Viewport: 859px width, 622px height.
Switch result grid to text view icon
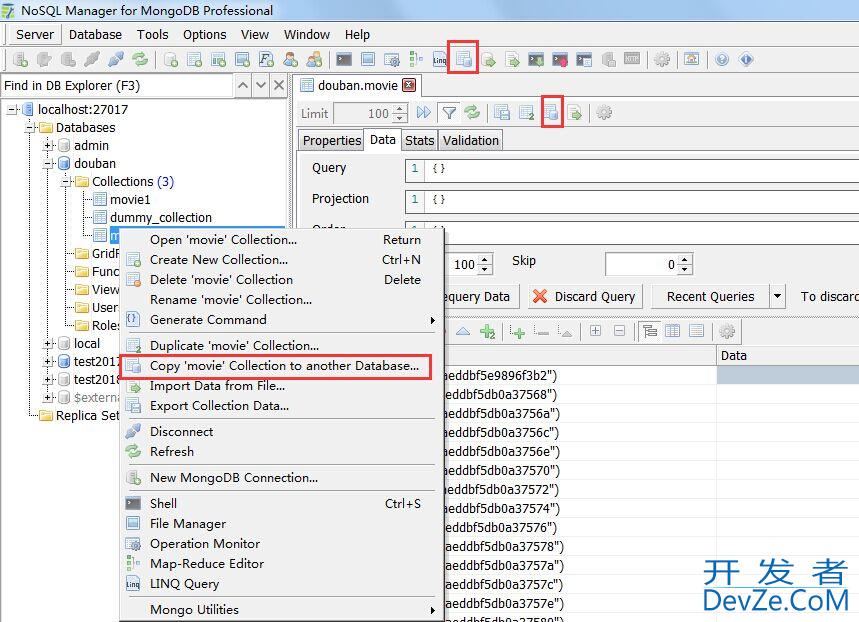pyautogui.click(x=696, y=330)
